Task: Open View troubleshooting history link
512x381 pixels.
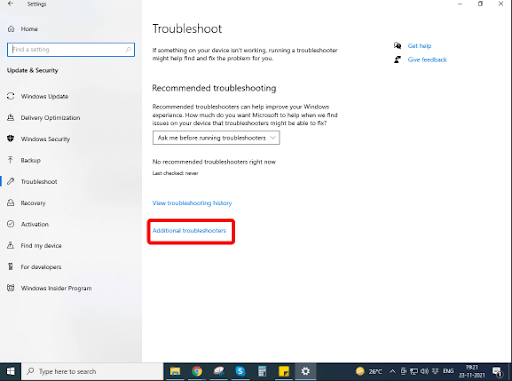Action: [x=192, y=203]
